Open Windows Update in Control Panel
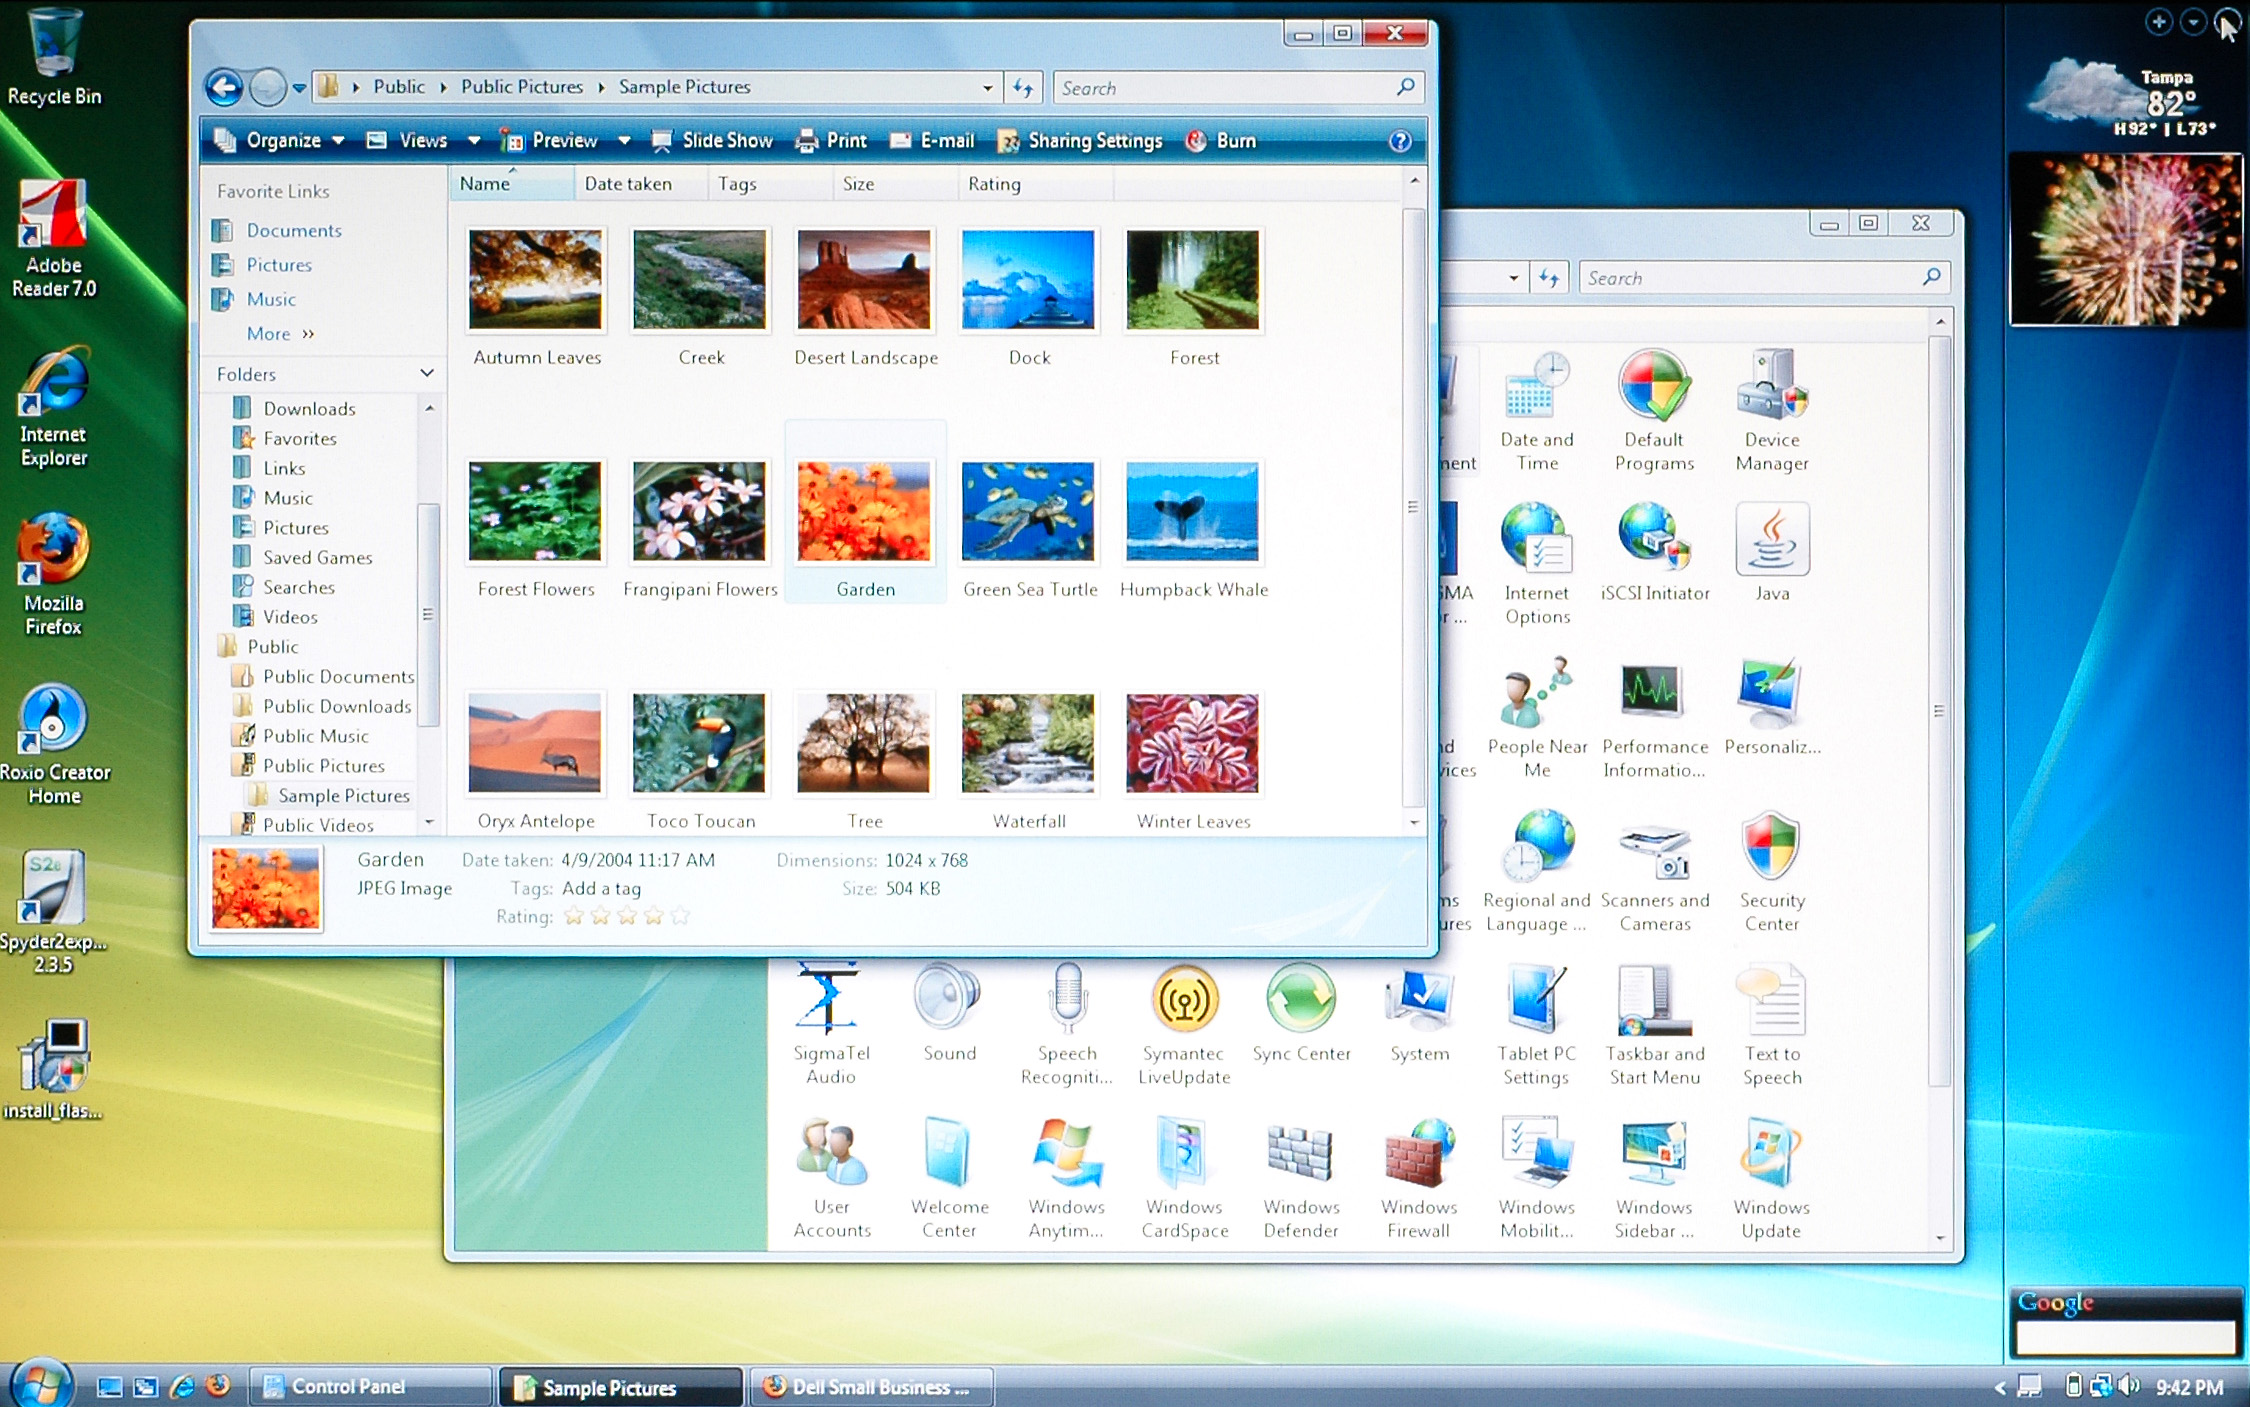 click(1771, 1179)
